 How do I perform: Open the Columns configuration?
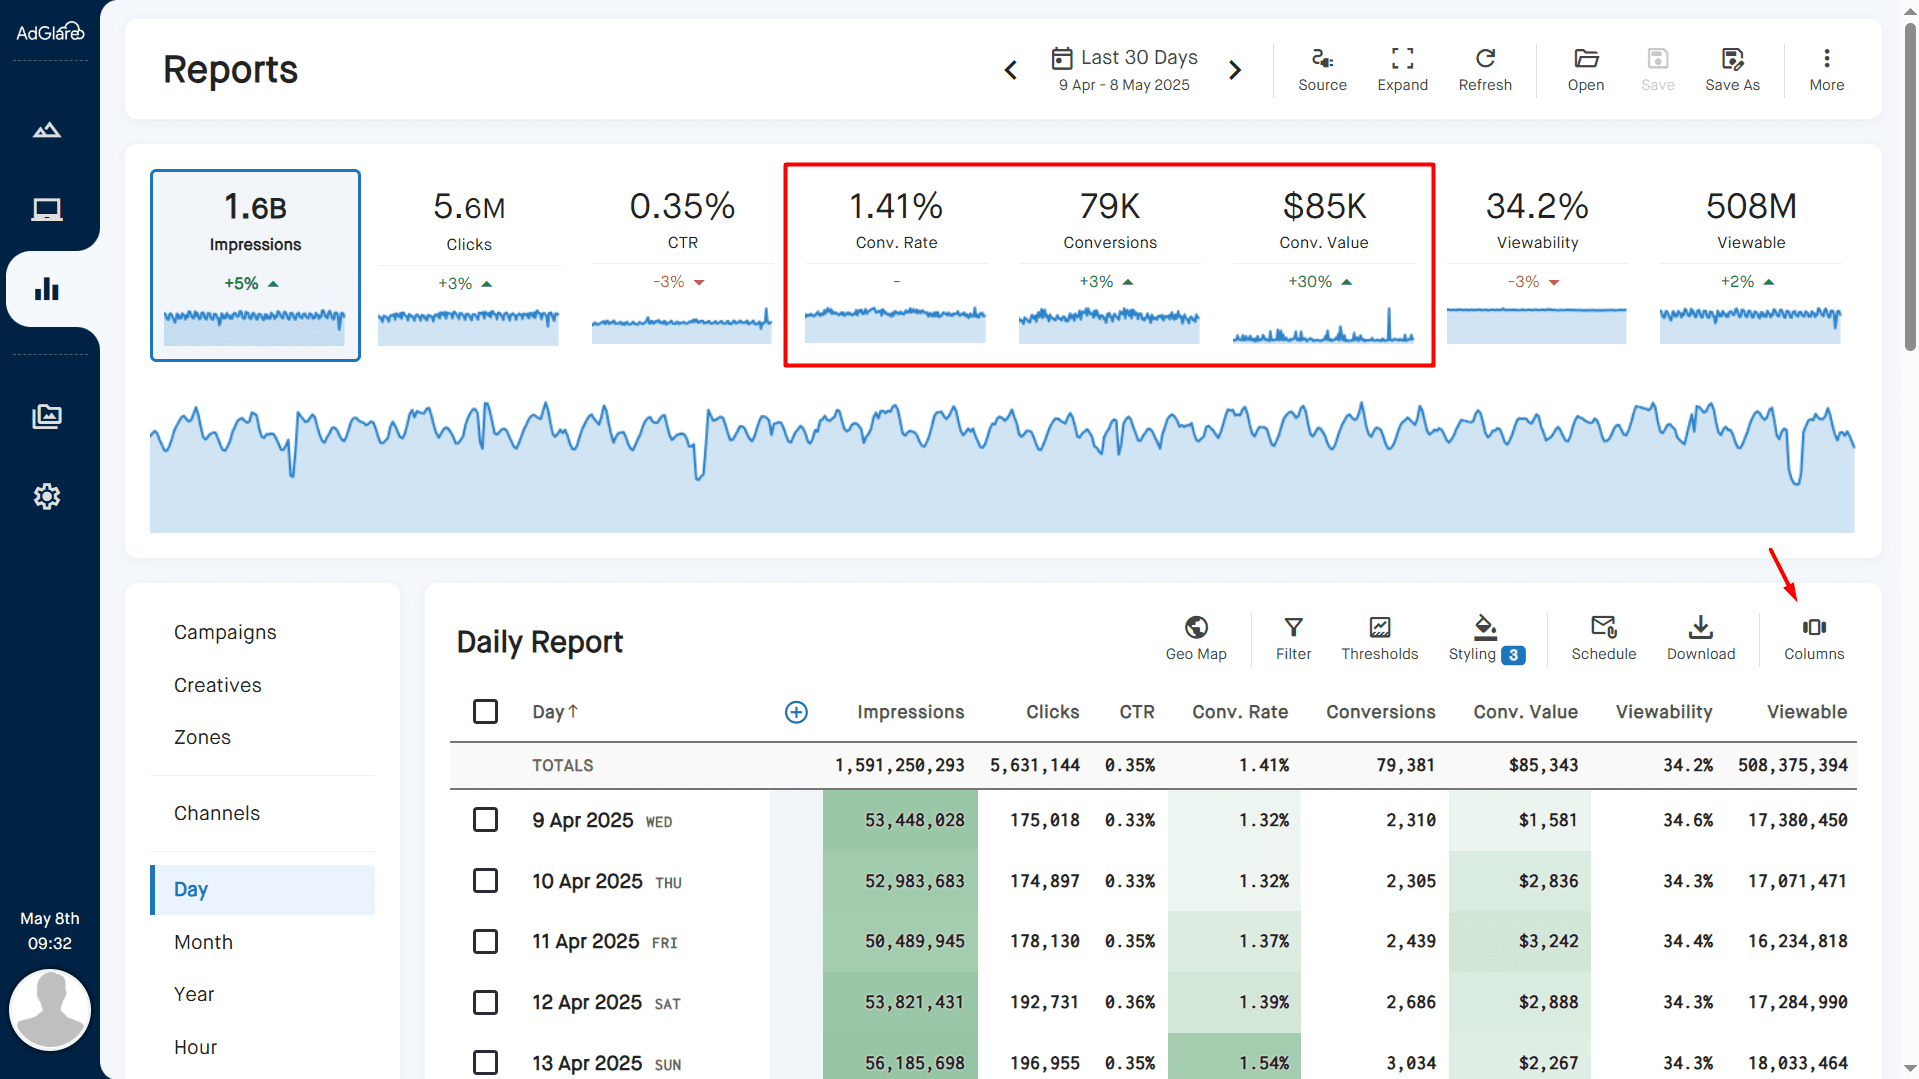pyautogui.click(x=1813, y=638)
